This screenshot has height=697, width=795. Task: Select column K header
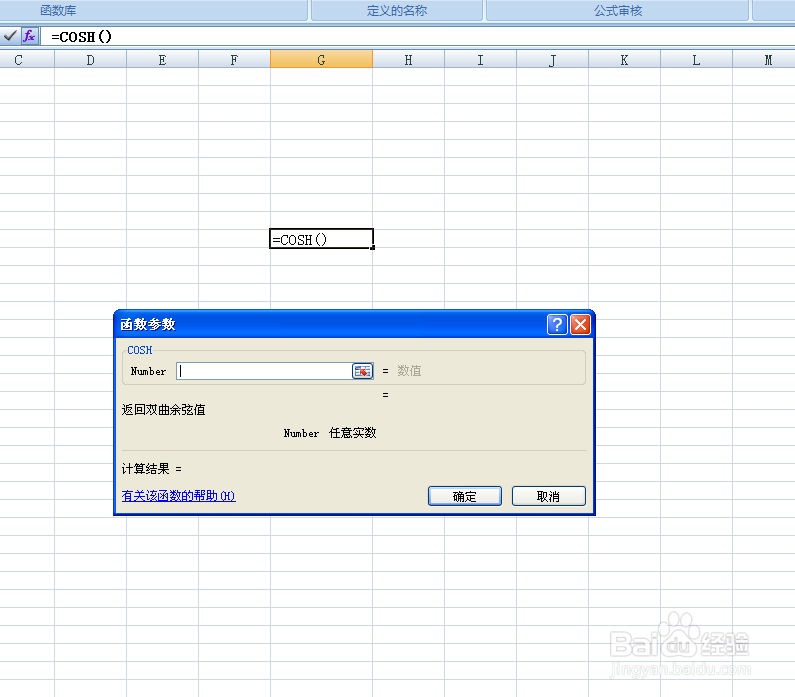pos(625,59)
